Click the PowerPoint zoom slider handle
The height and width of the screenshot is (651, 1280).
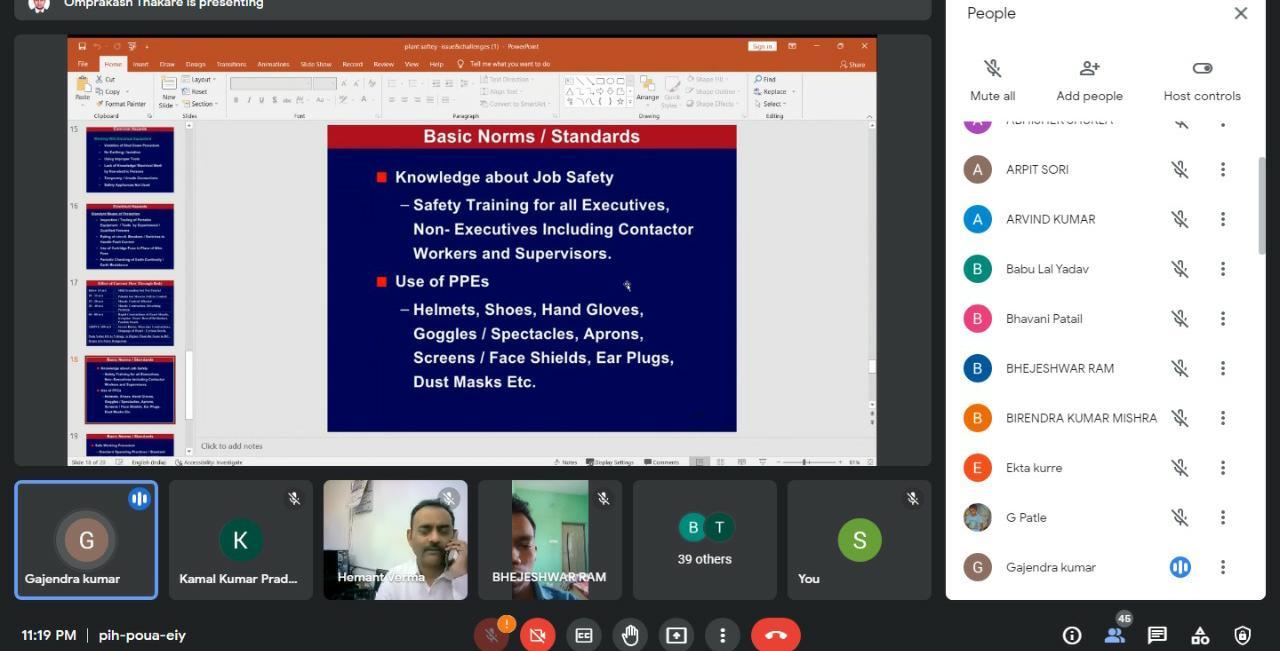(x=805, y=462)
